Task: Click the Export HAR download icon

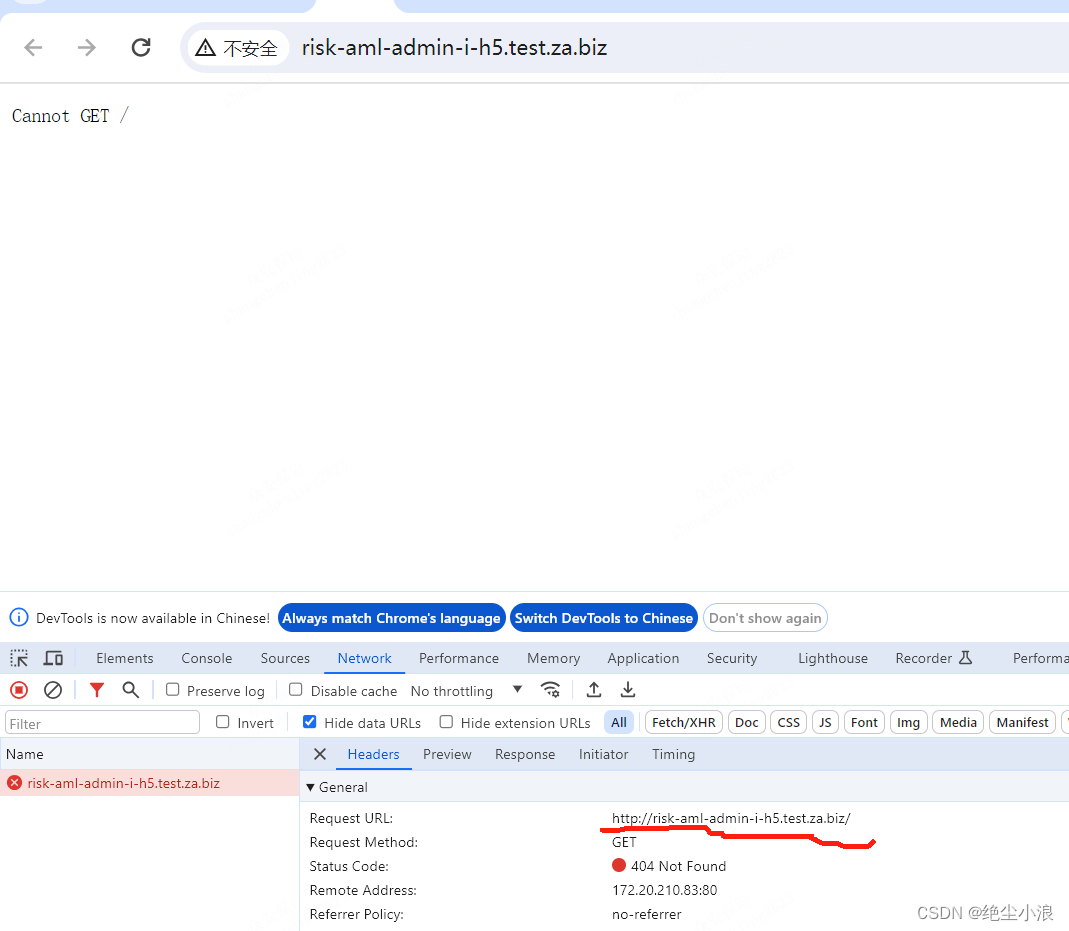Action: tap(628, 690)
